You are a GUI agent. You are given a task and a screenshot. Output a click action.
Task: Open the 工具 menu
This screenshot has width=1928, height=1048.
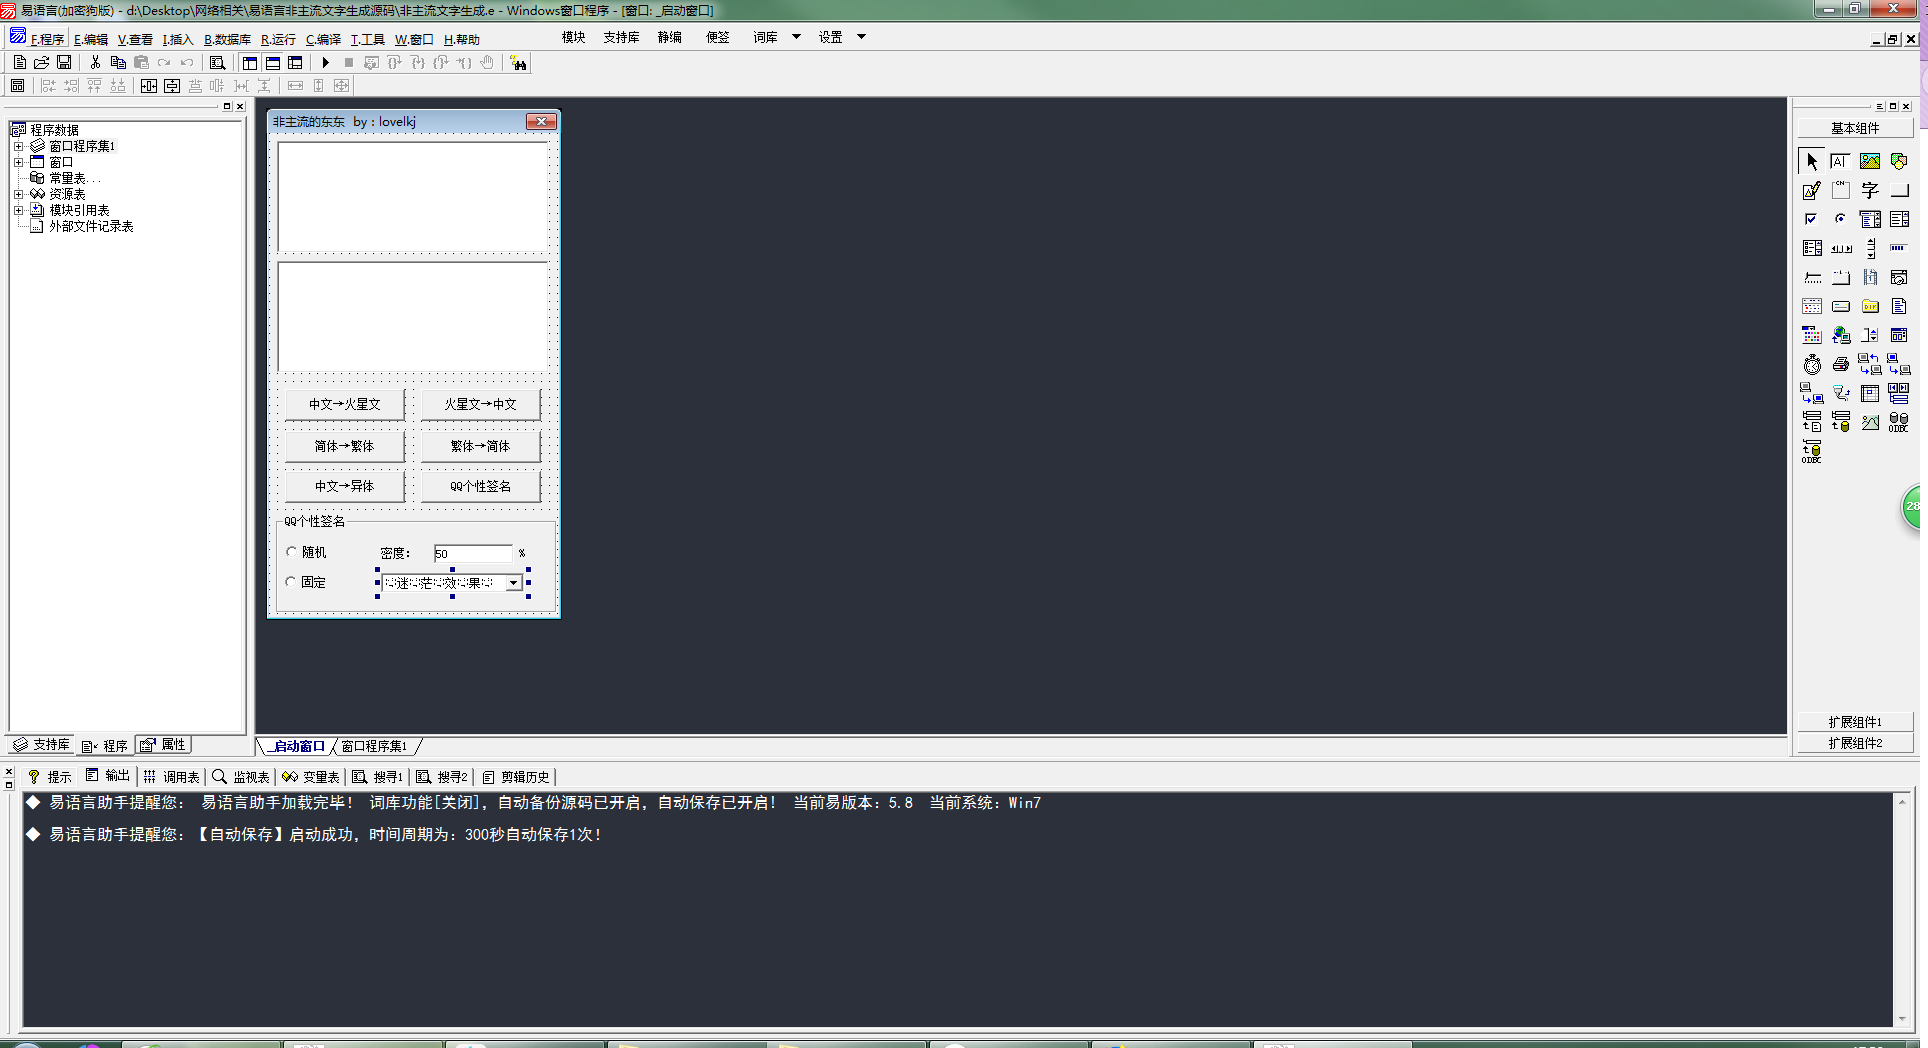tap(367, 40)
